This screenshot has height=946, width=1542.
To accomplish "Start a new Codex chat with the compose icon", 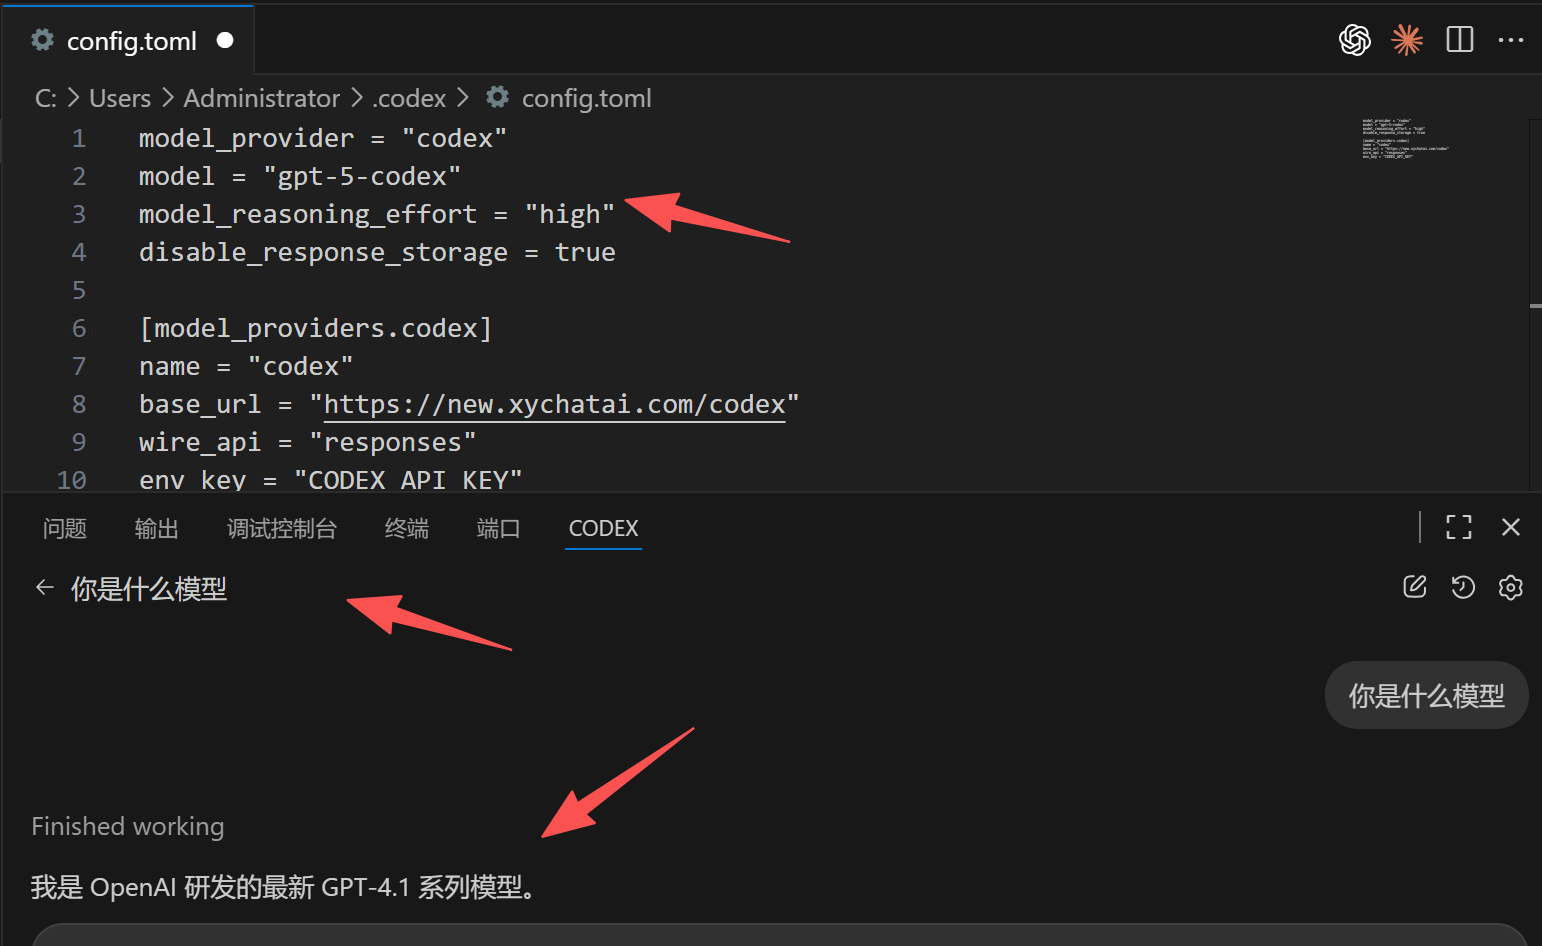I will pyautogui.click(x=1414, y=587).
